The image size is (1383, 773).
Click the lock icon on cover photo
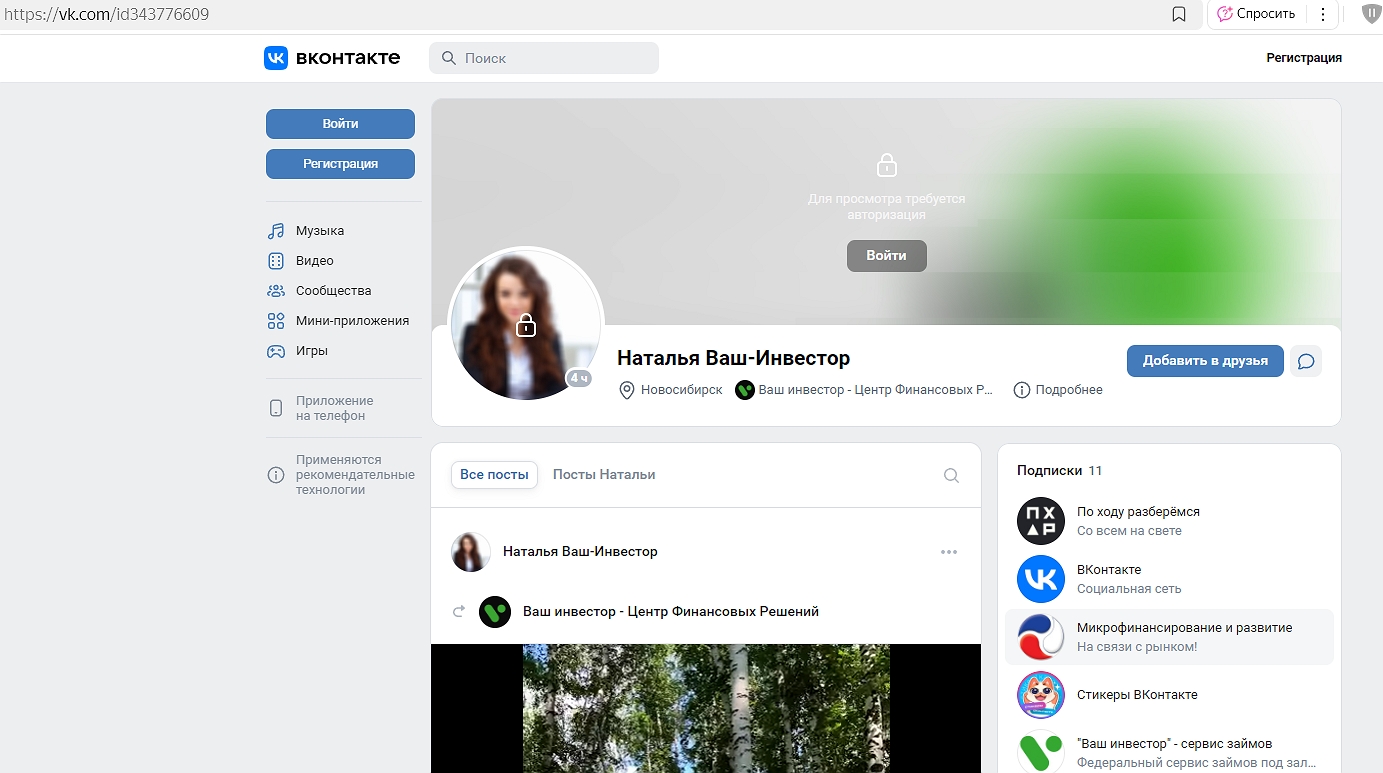click(x=886, y=165)
